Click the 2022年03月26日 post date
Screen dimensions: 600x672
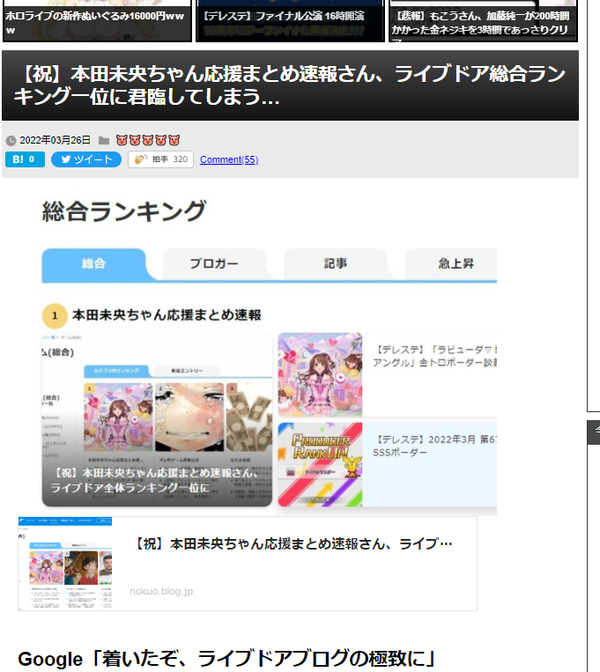coord(55,141)
